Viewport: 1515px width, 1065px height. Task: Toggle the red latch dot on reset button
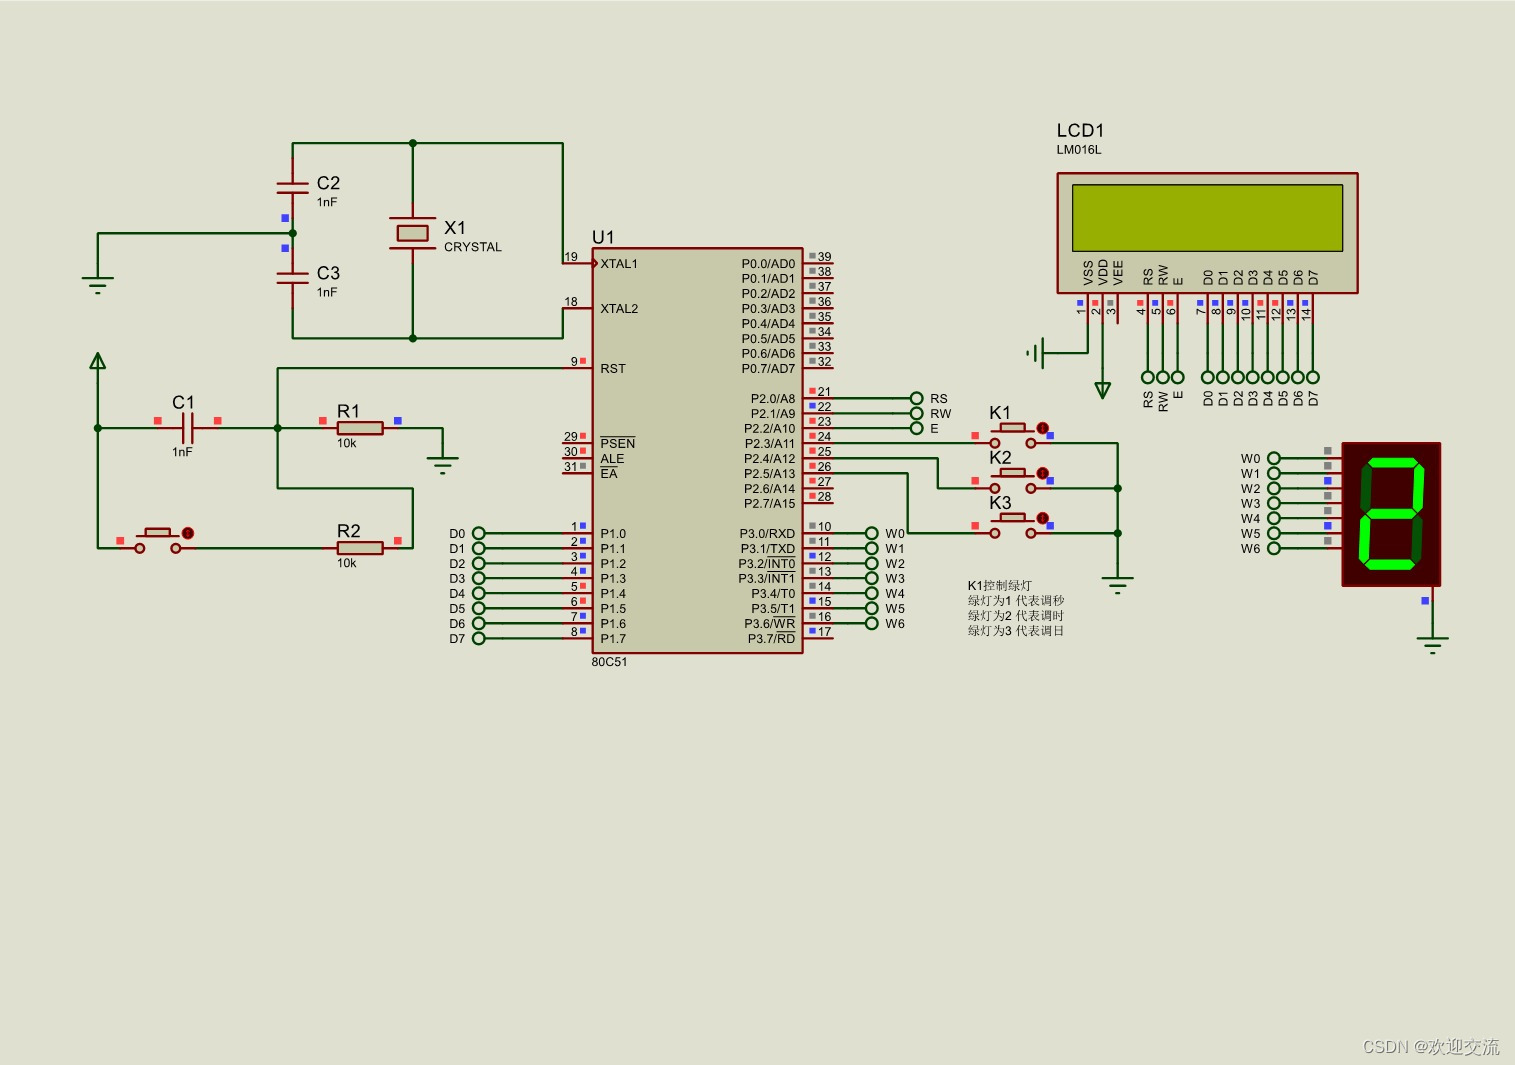point(187,533)
